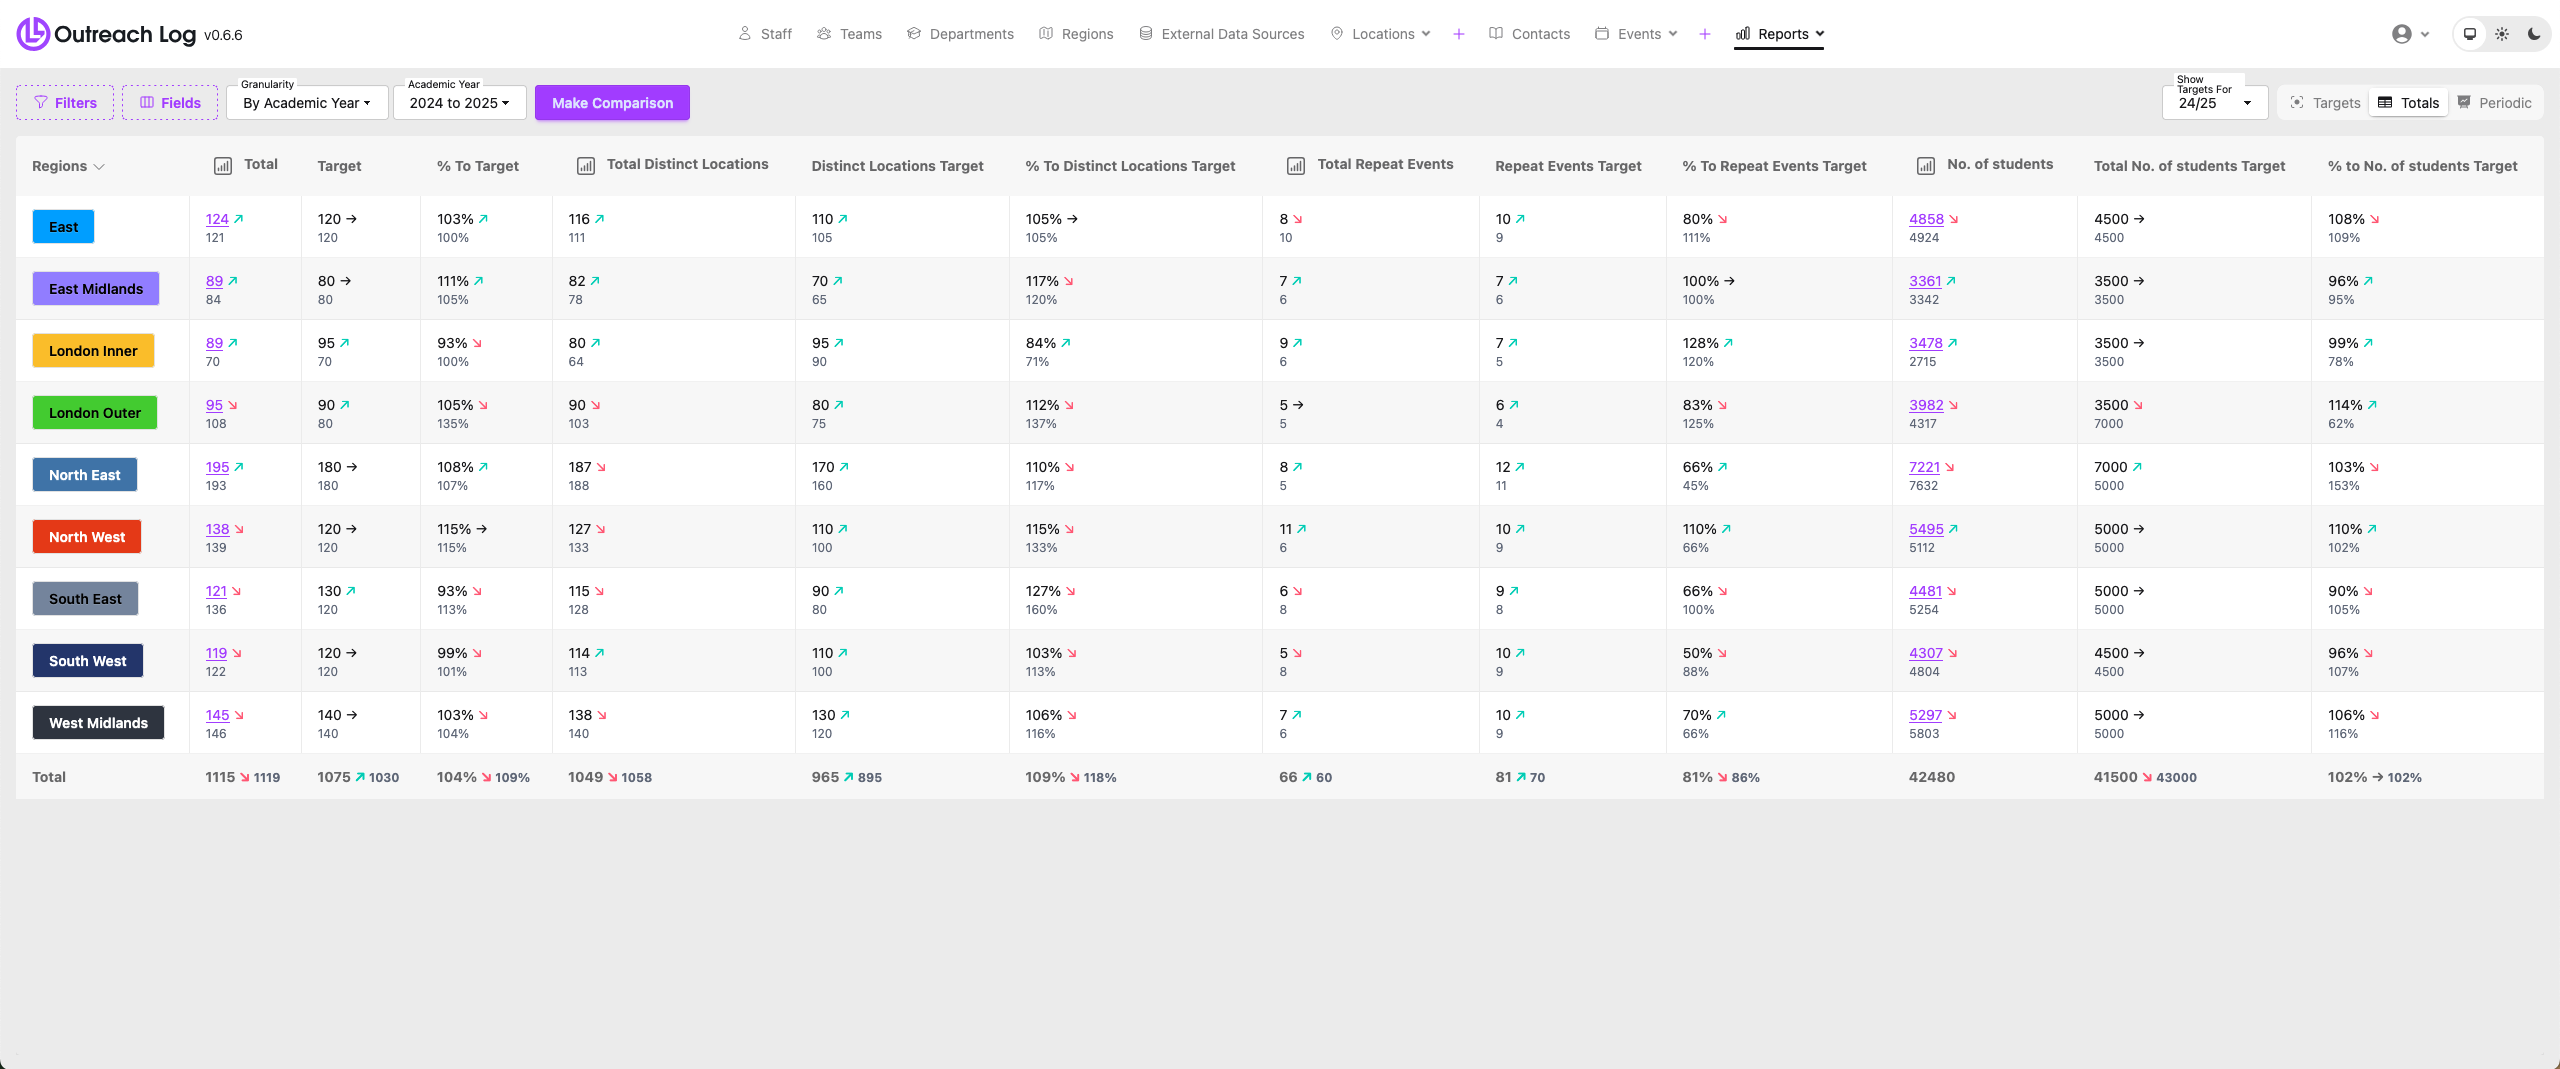Click chart icon beside Total Repeat Events
The width and height of the screenshot is (2560, 1069).
tap(1296, 166)
